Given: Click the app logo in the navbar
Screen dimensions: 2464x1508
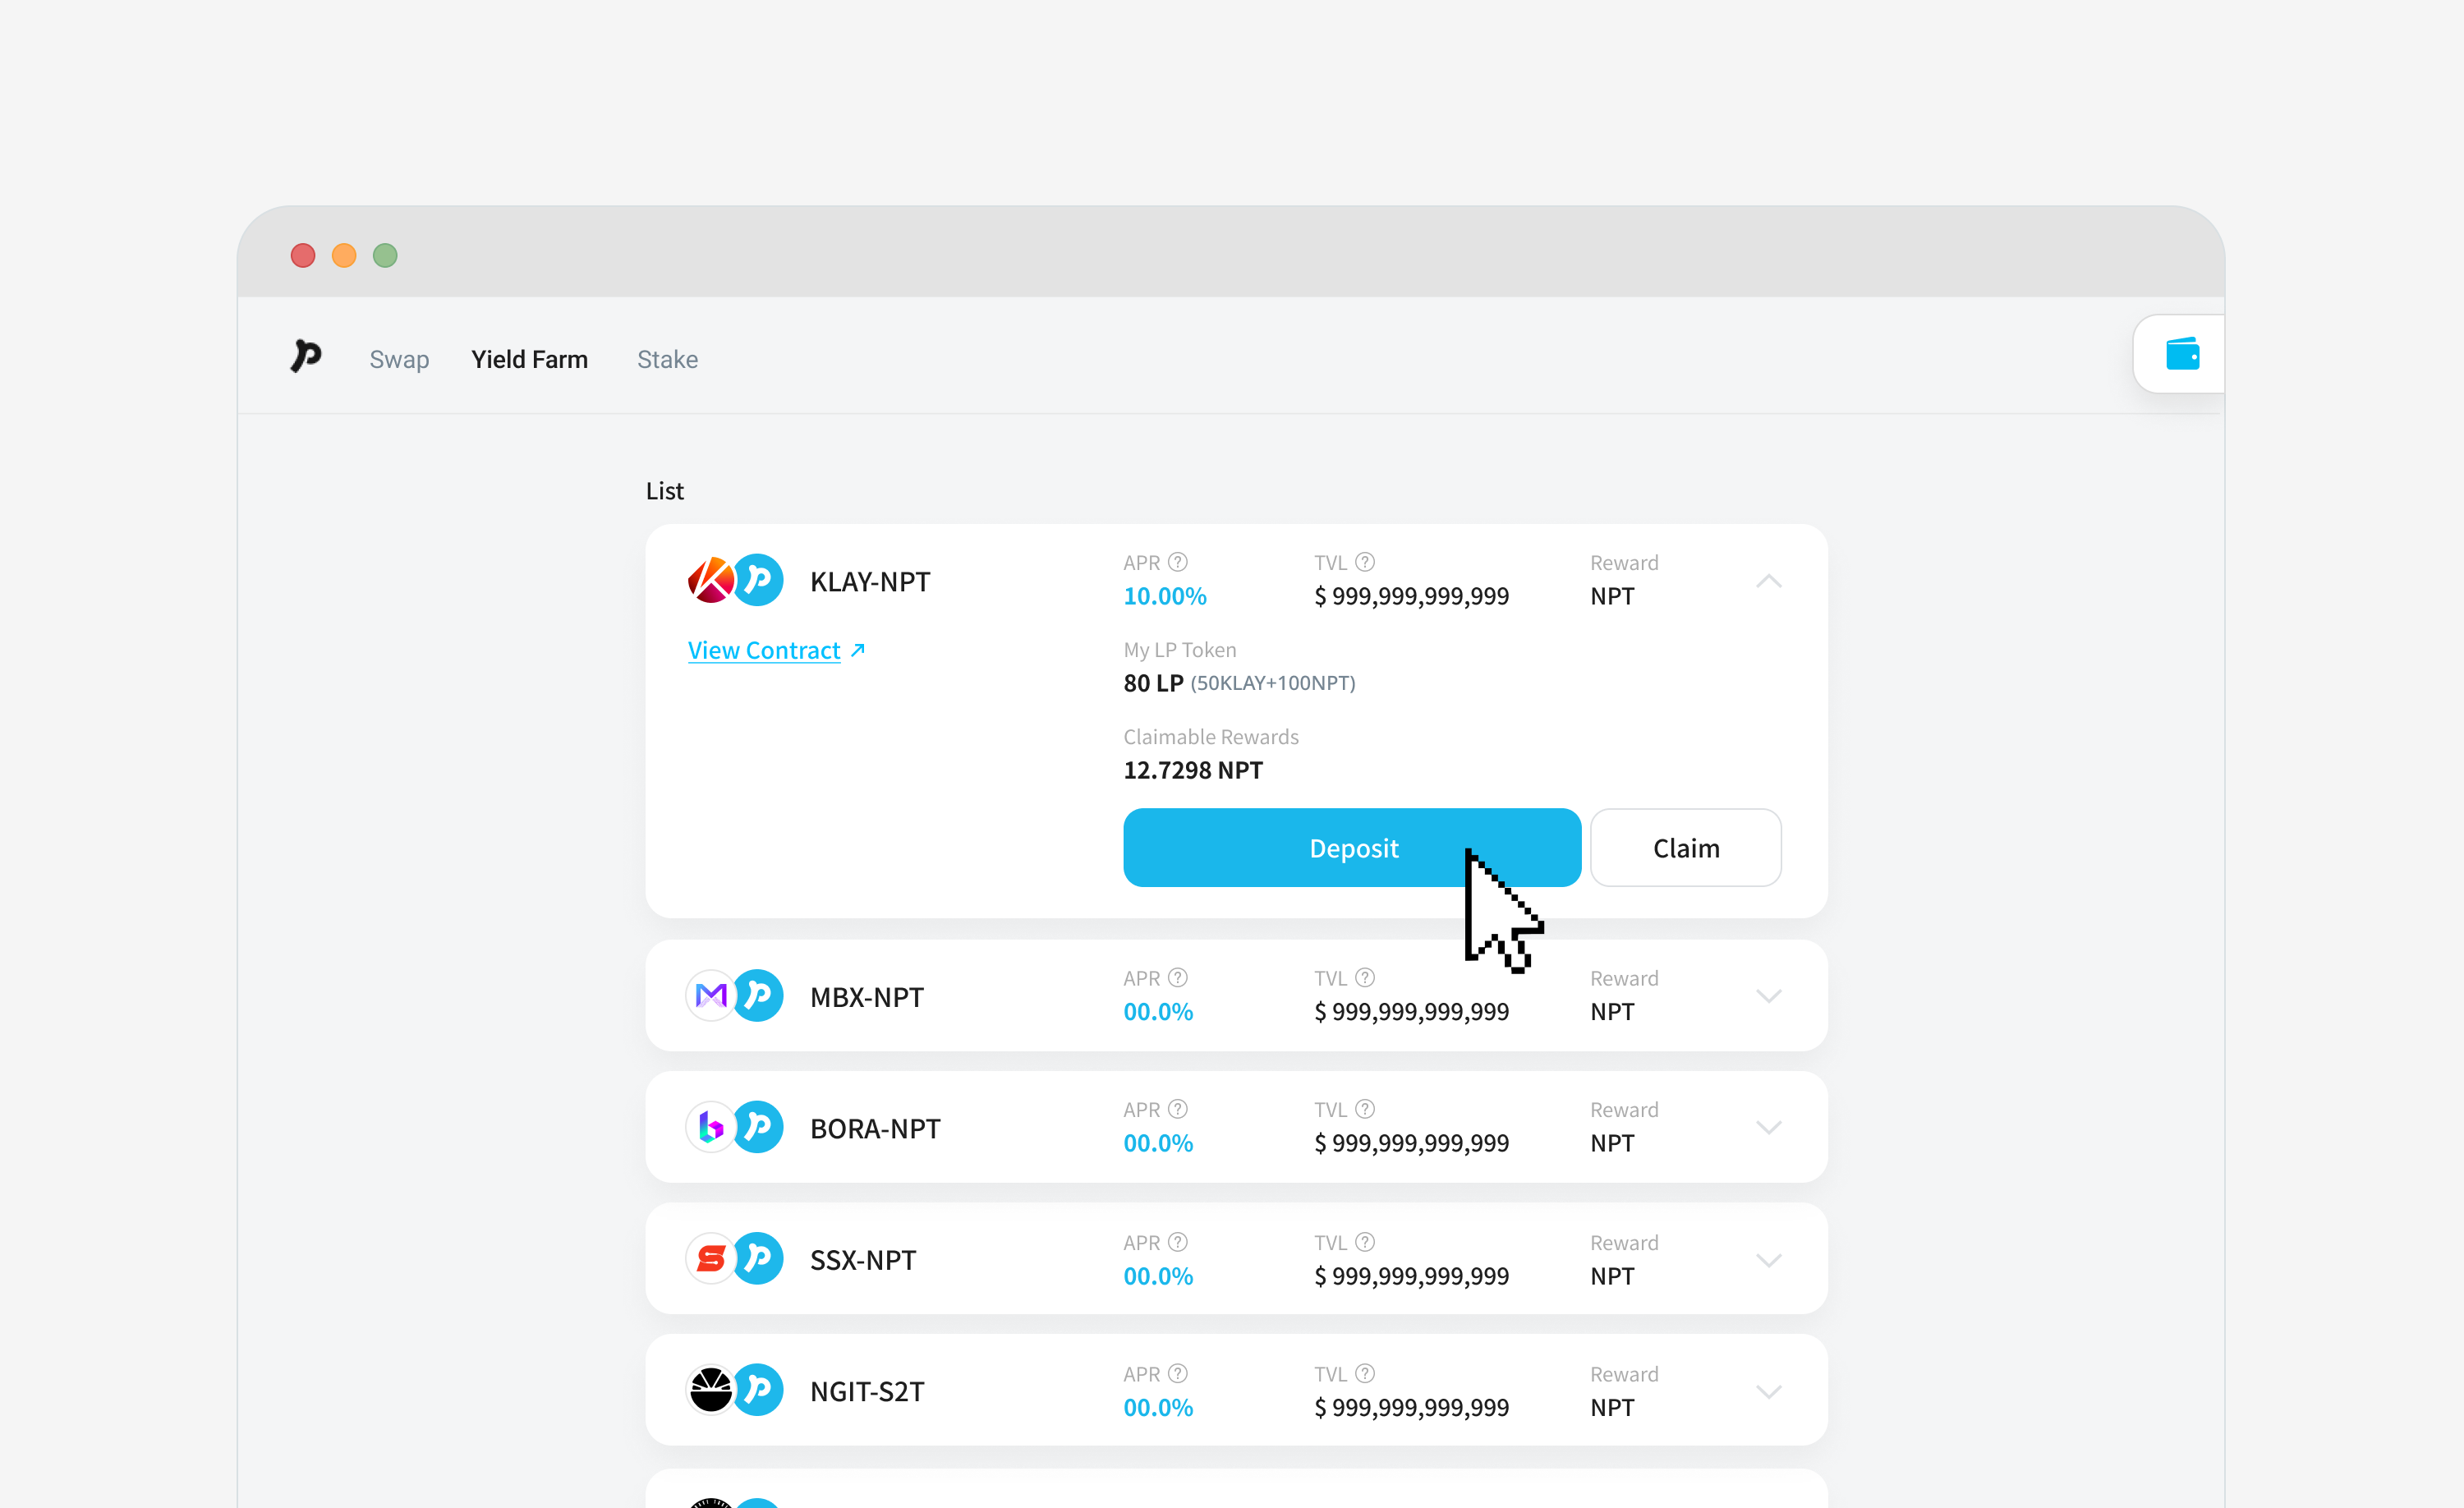Looking at the screenshot, I should (306, 356).
